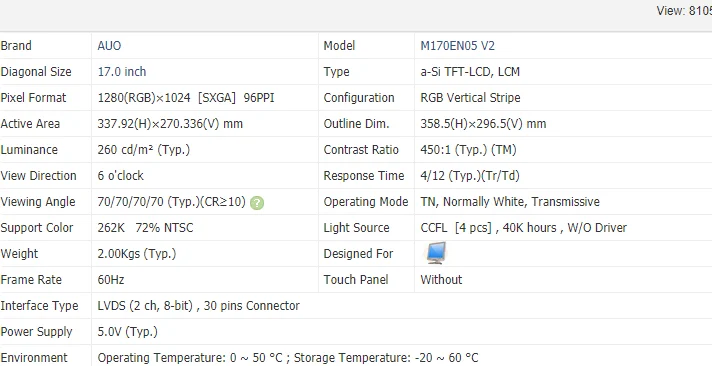Screen dimensions: 712x366
Task: Click the 6 o'clock view direction value
Action: [x=120, y=176]
